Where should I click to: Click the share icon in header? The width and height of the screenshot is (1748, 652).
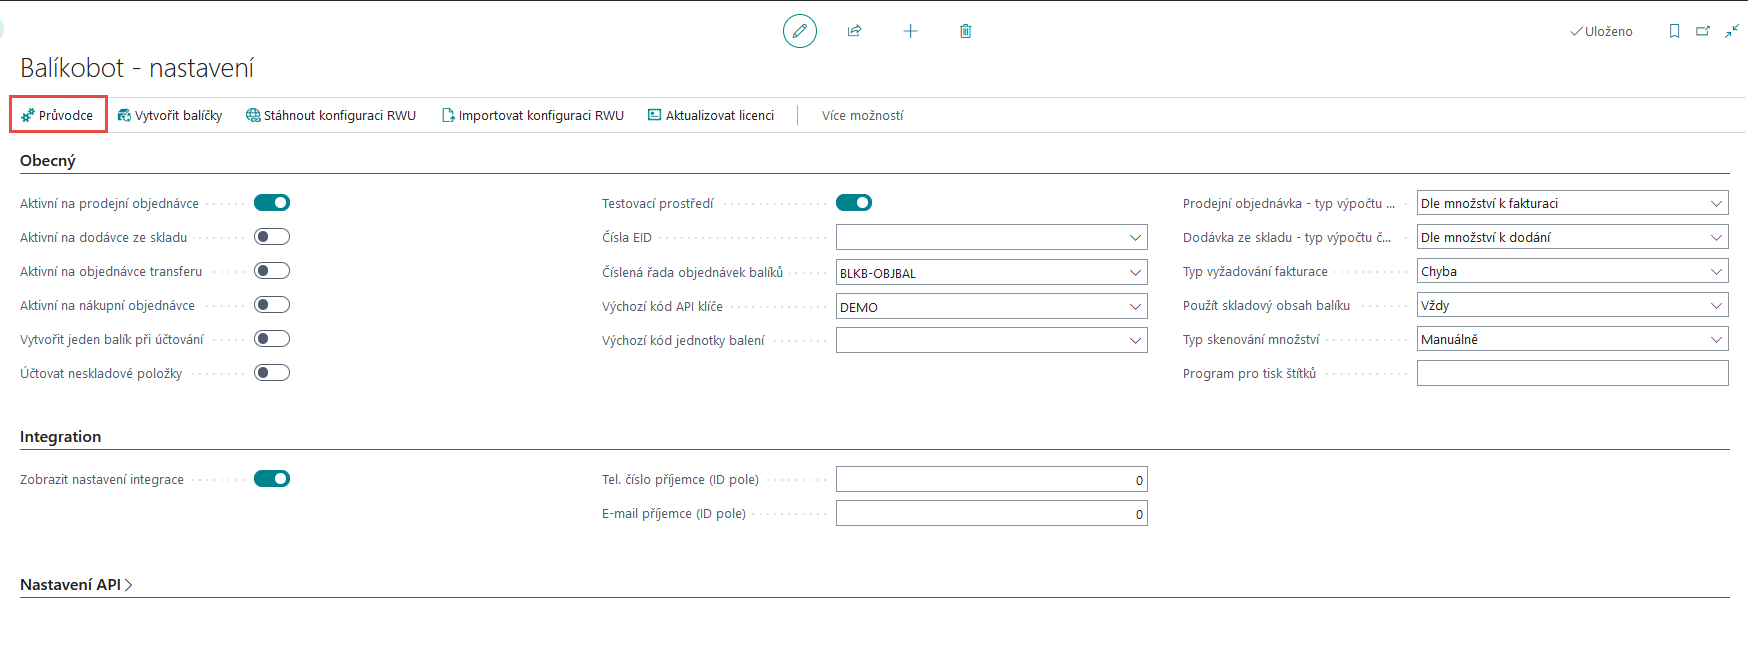coord(854,31)
